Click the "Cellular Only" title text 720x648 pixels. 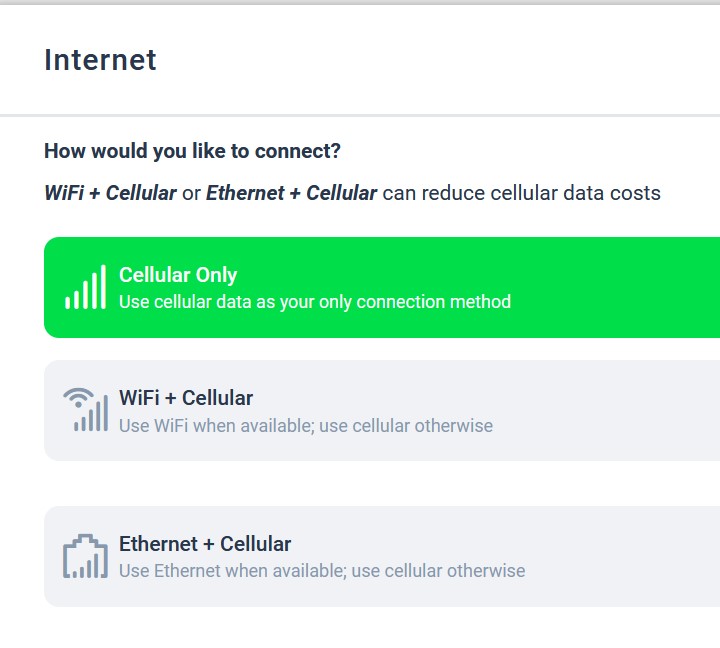(x=178, y=275)
